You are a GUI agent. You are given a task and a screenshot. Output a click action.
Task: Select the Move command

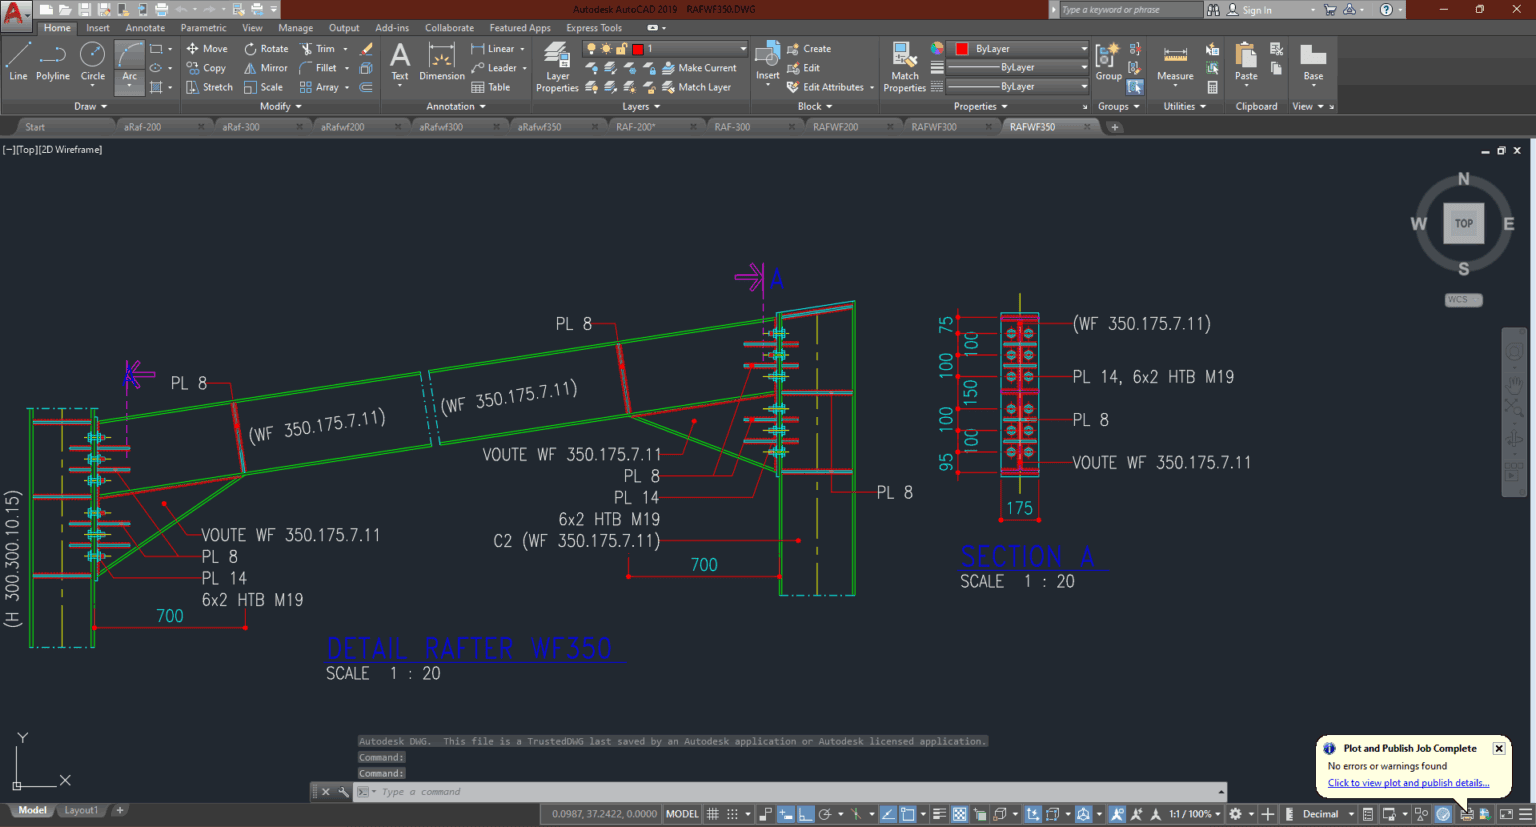(x=208, y=47)
